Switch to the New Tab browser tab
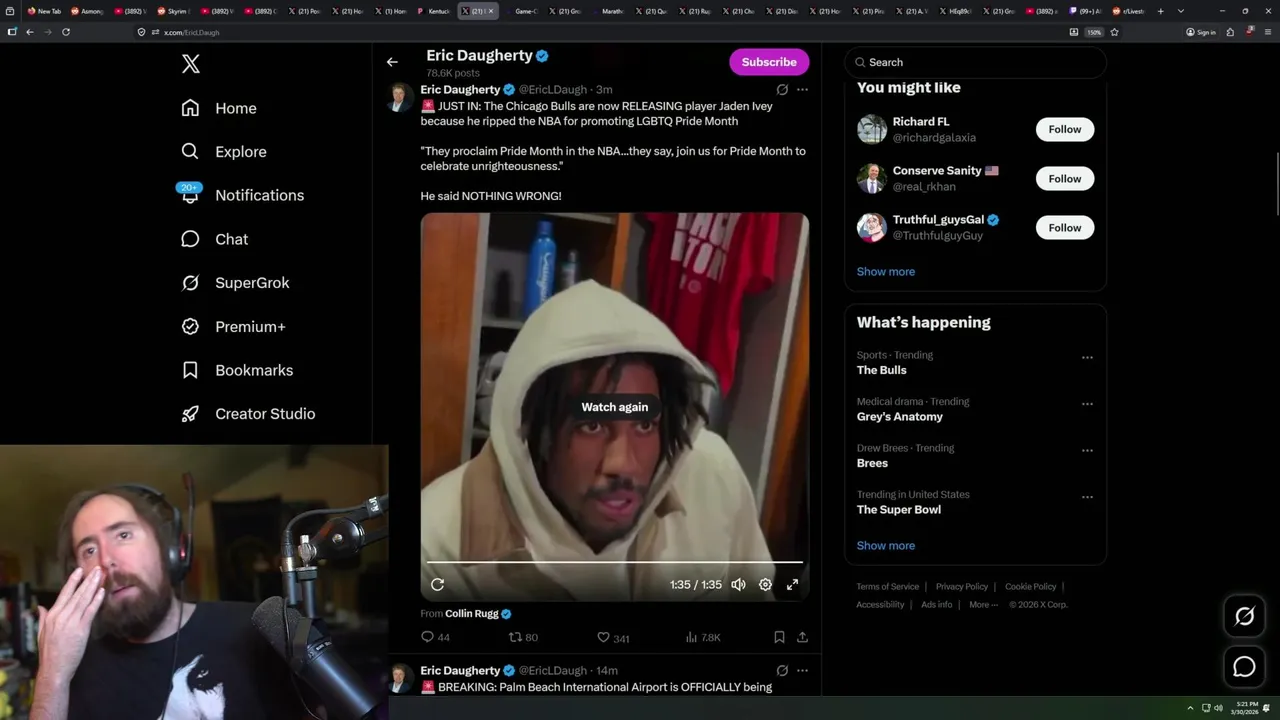The height and width of the screenshot is (720, 1280). point(45,11)
